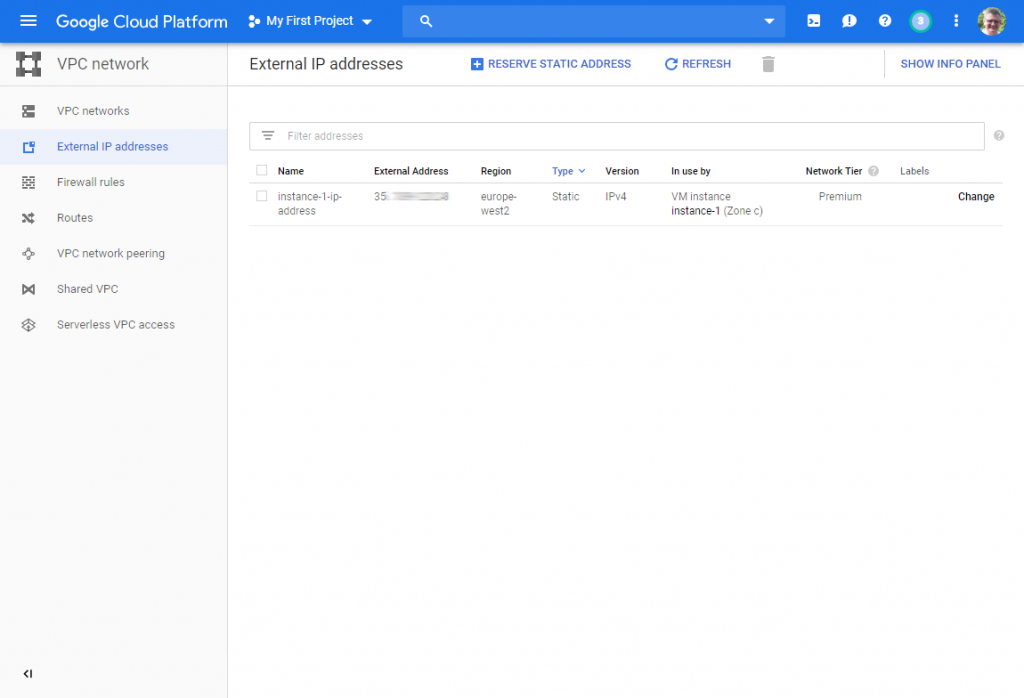This screenshot has height=698, width=1024.
Task: Click the filter help question icon
Action: pyautogui.click(x=999, y=136)
